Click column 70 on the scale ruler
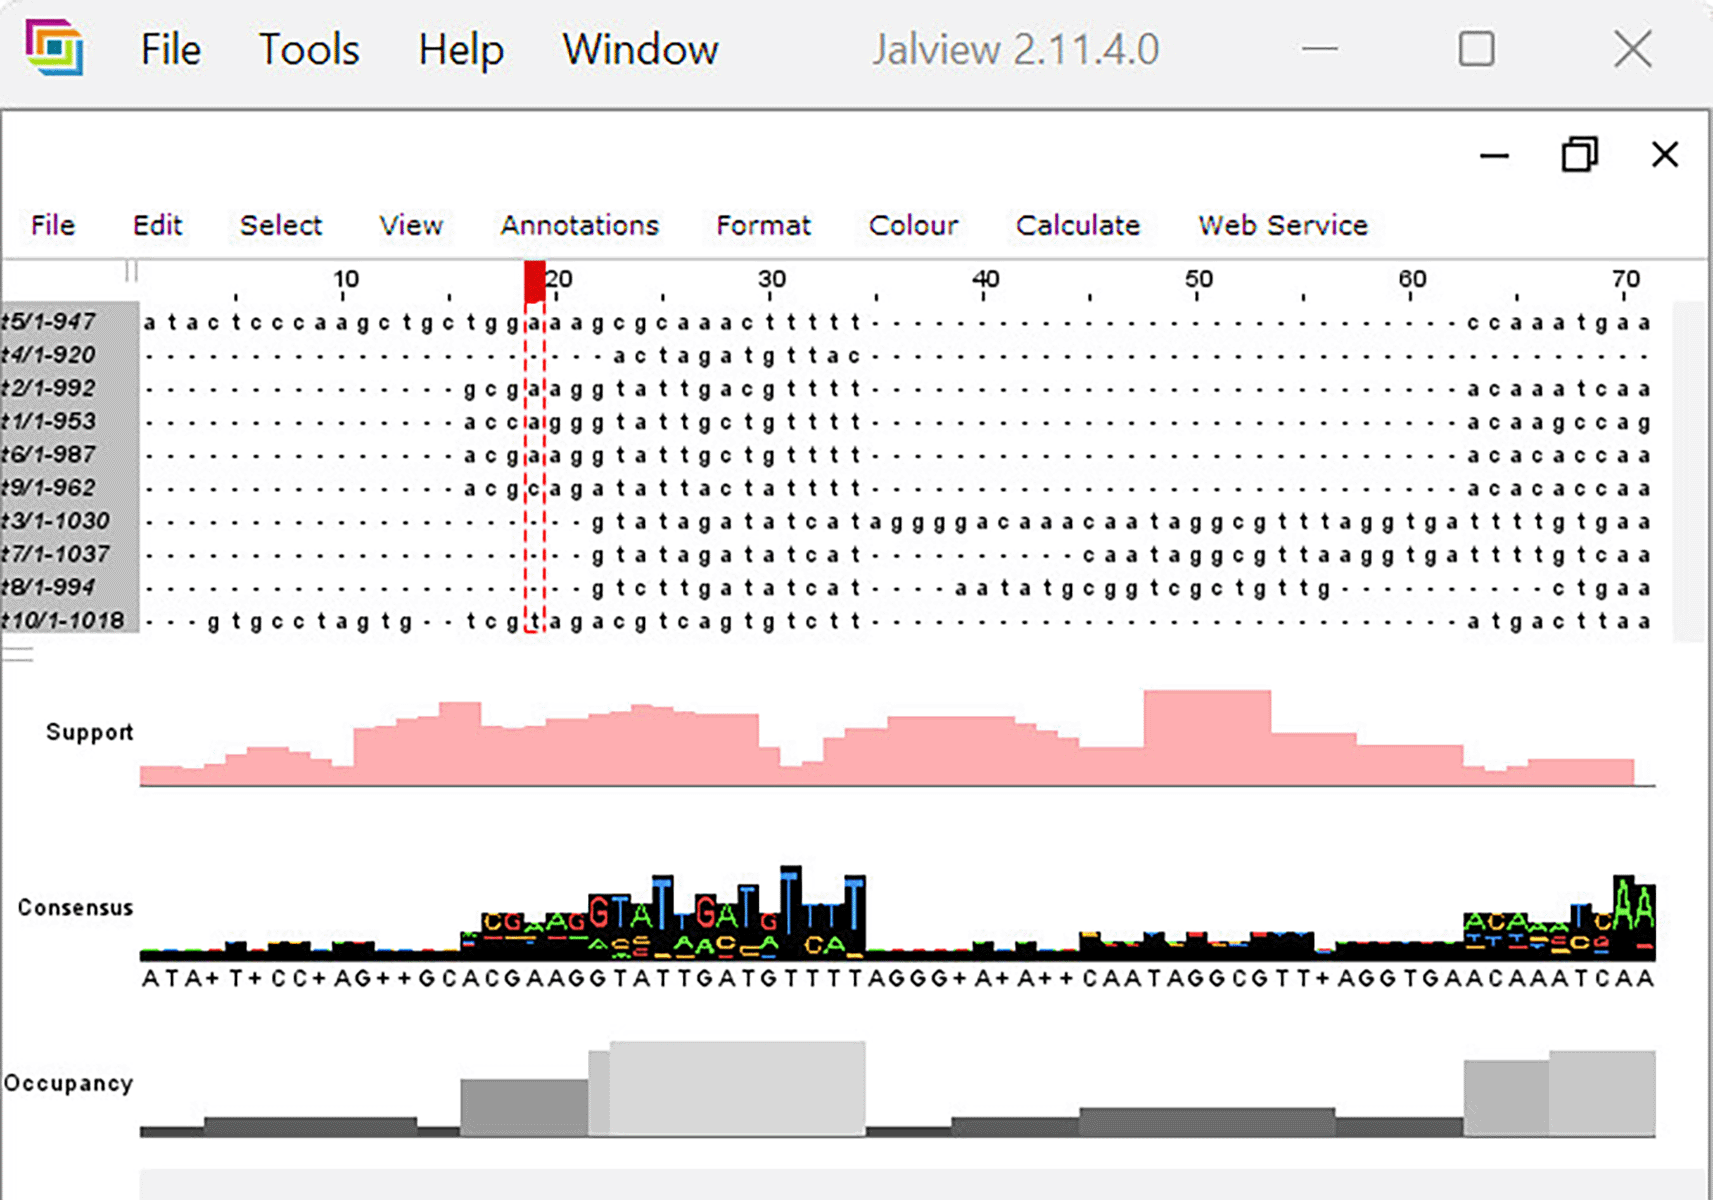 tap(1626, 279)
